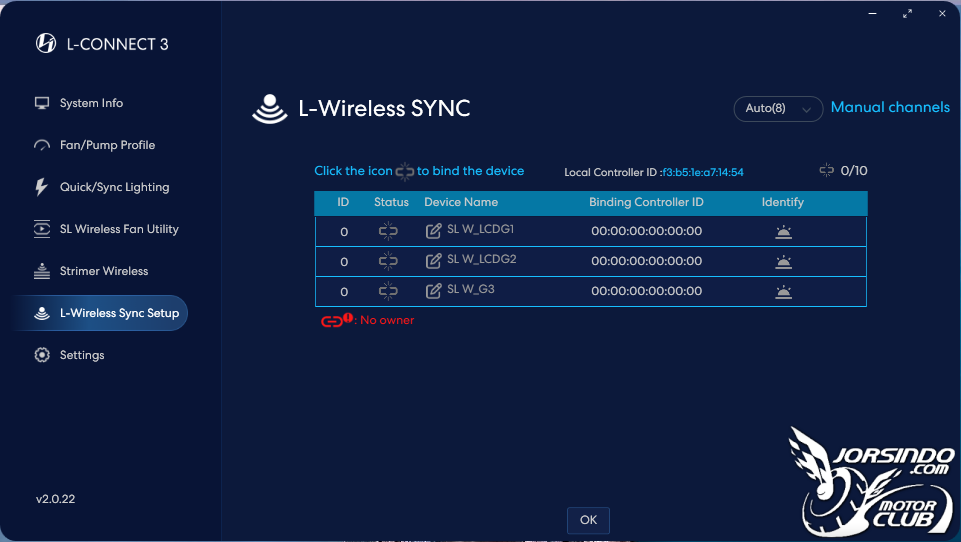Screen dimensions: 961x542
Task: Click the ID value 0 in SL W_G3 row
Action: 344,292
